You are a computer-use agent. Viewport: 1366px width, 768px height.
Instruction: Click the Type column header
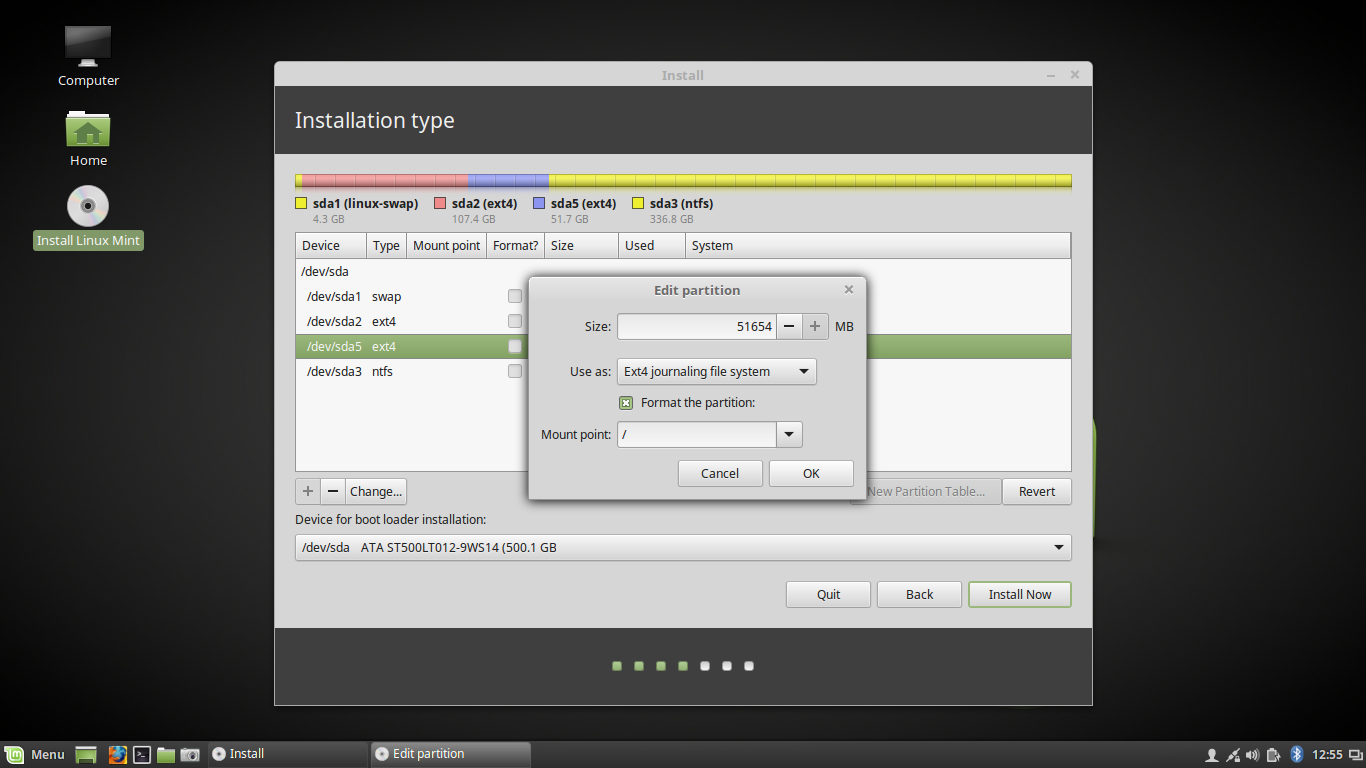[x=387, y=246]
